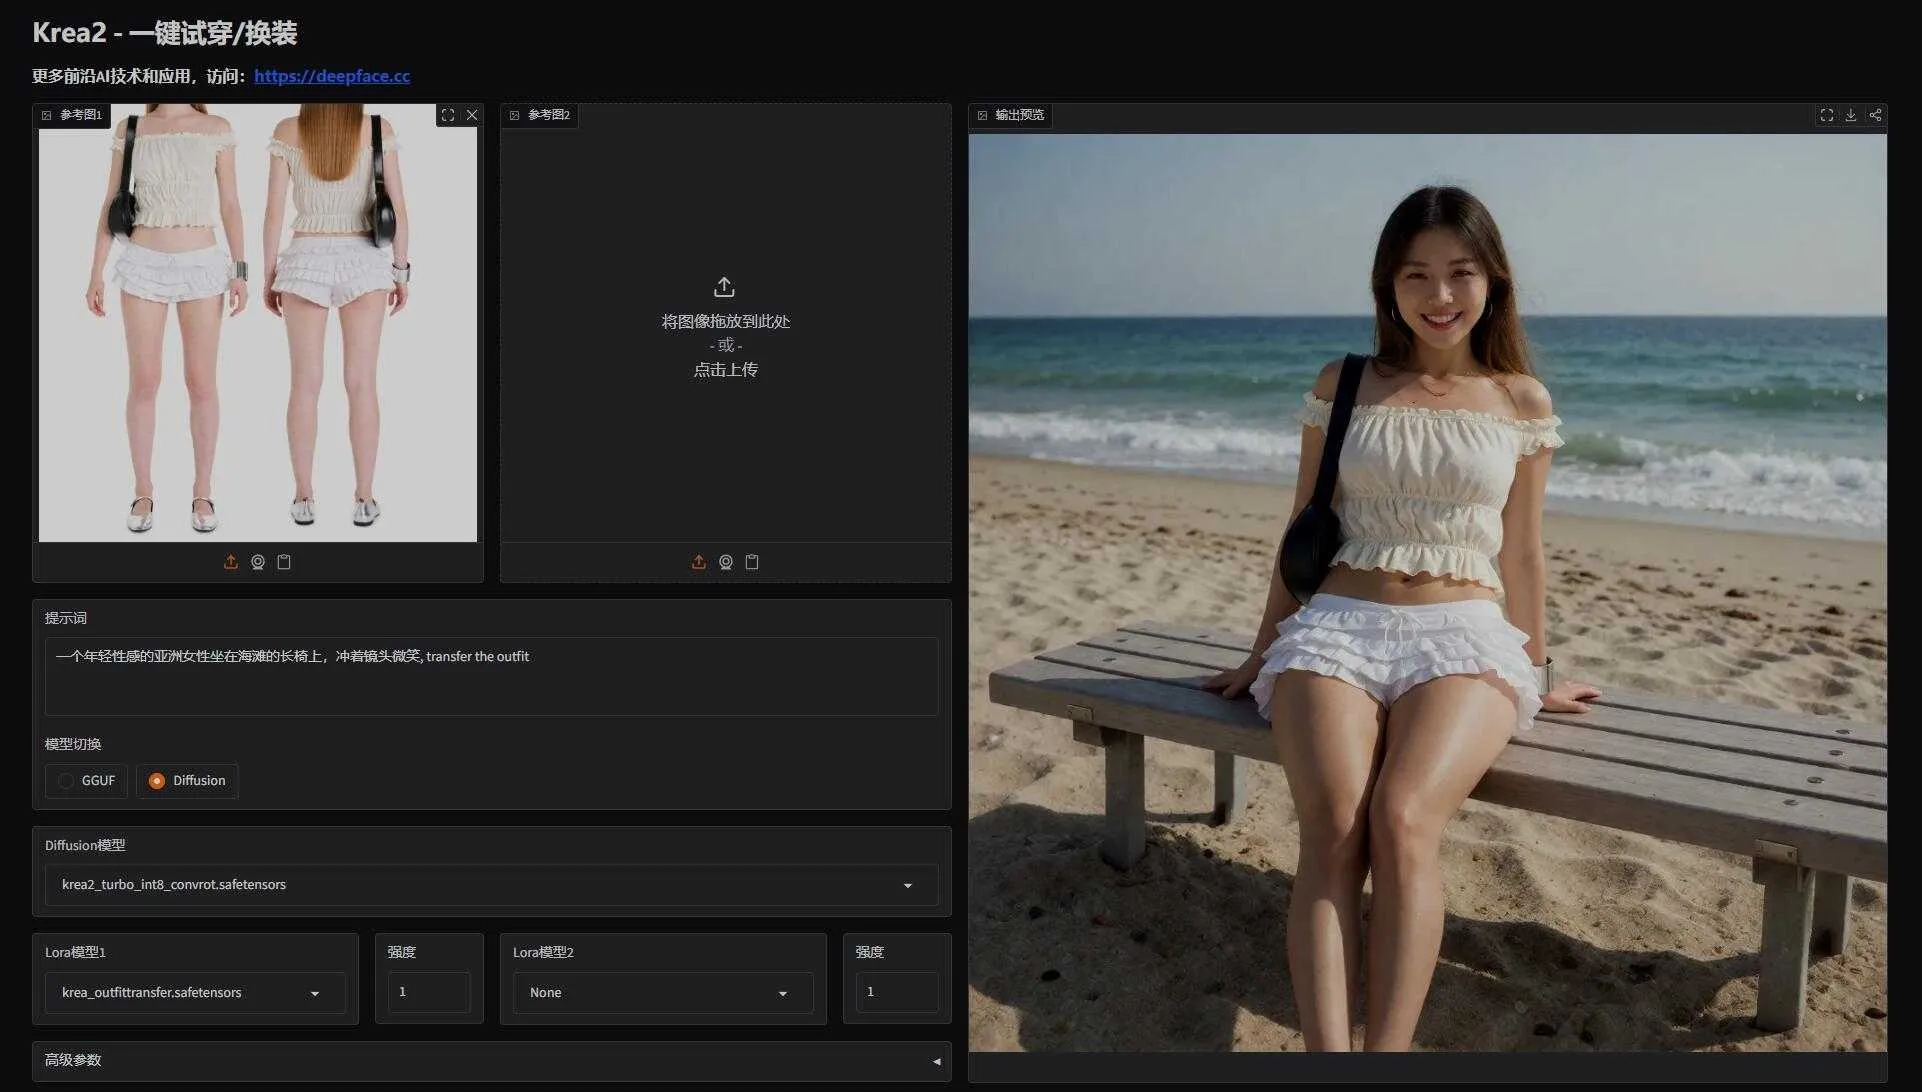
Task: Share the output preview image
Action: [1875, 115]
